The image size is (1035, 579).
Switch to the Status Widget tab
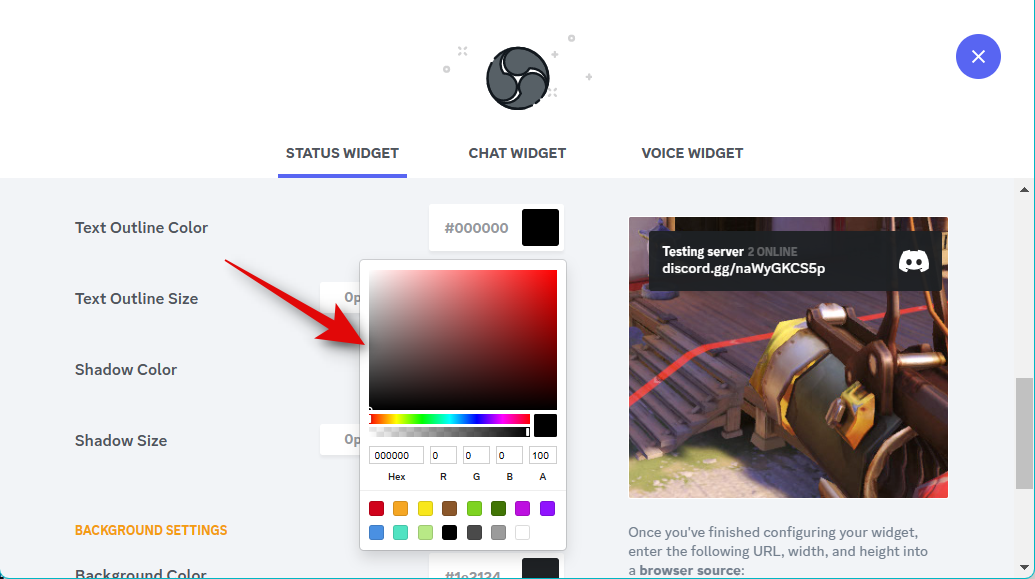tap(342, 153)
